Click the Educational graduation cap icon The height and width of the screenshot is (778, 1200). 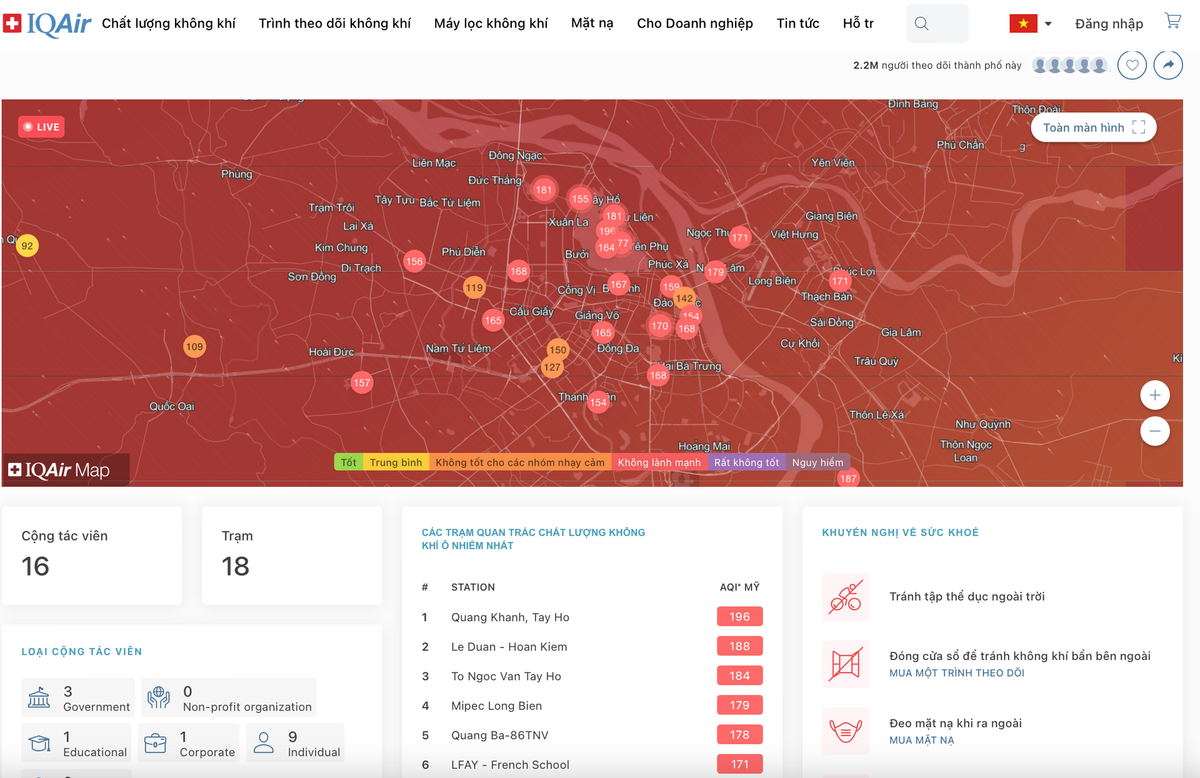40,744
